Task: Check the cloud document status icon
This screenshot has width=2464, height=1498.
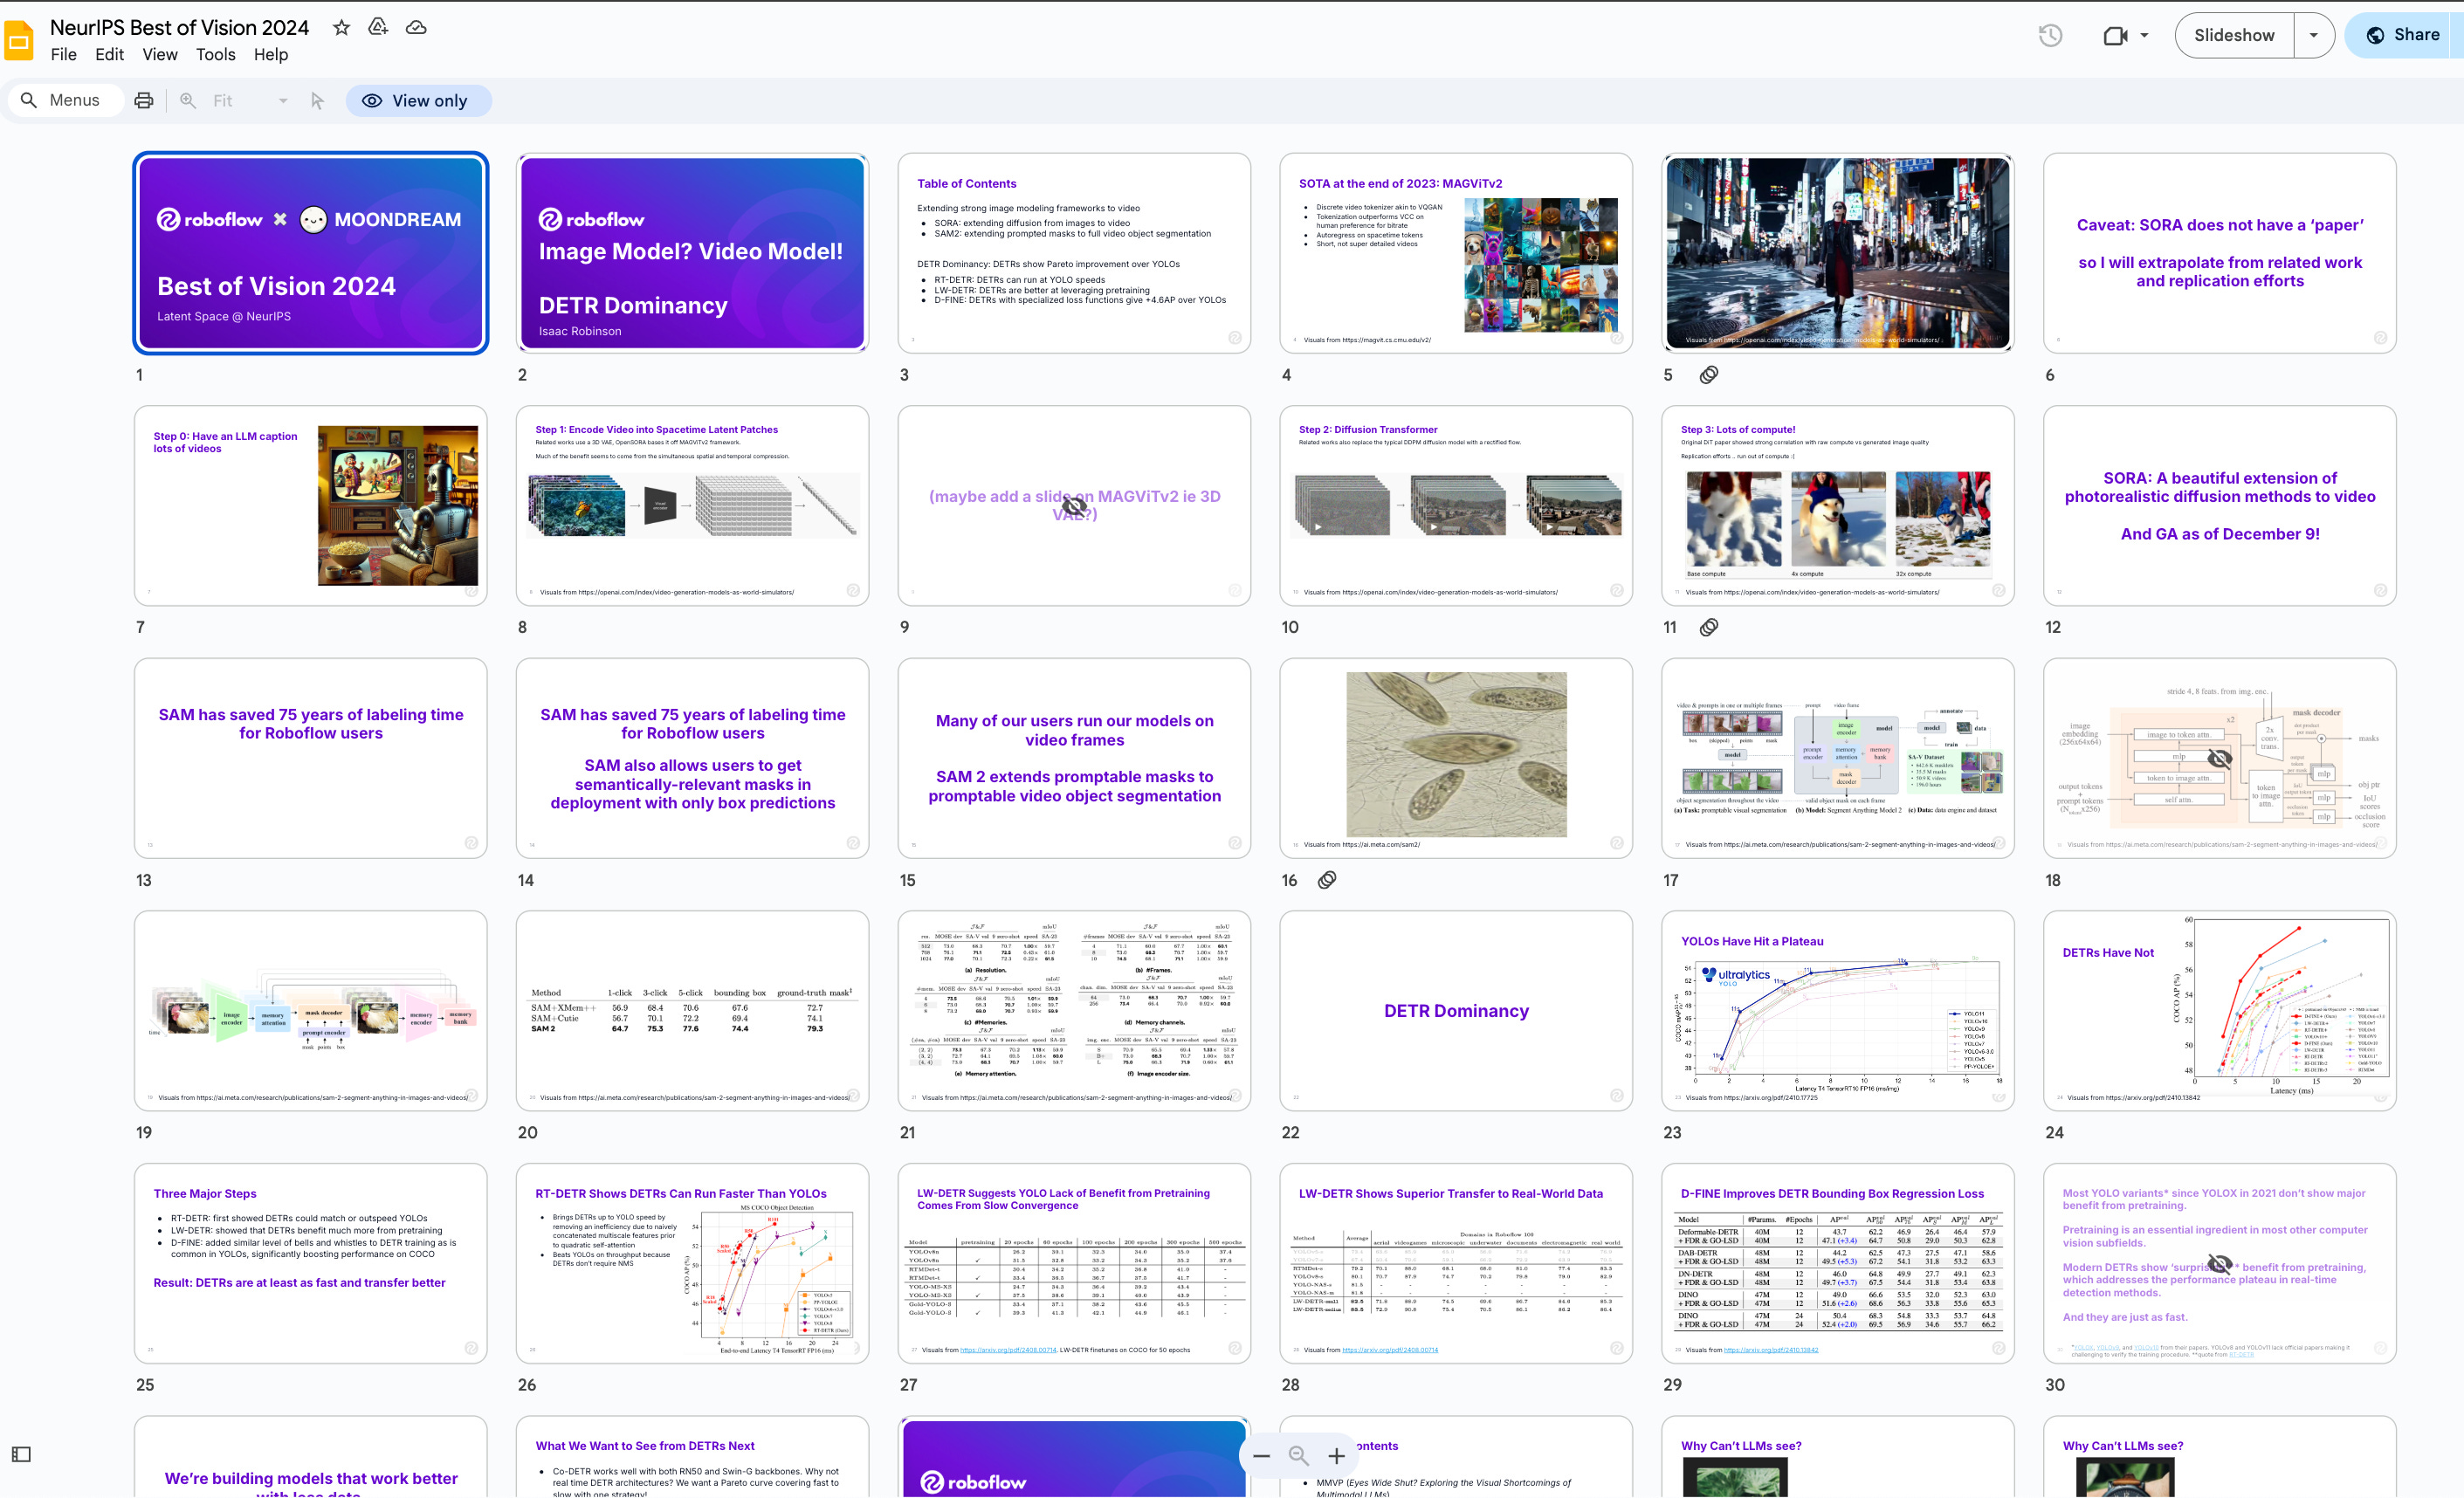Action: pyautogui.click(x=416, y=28)
